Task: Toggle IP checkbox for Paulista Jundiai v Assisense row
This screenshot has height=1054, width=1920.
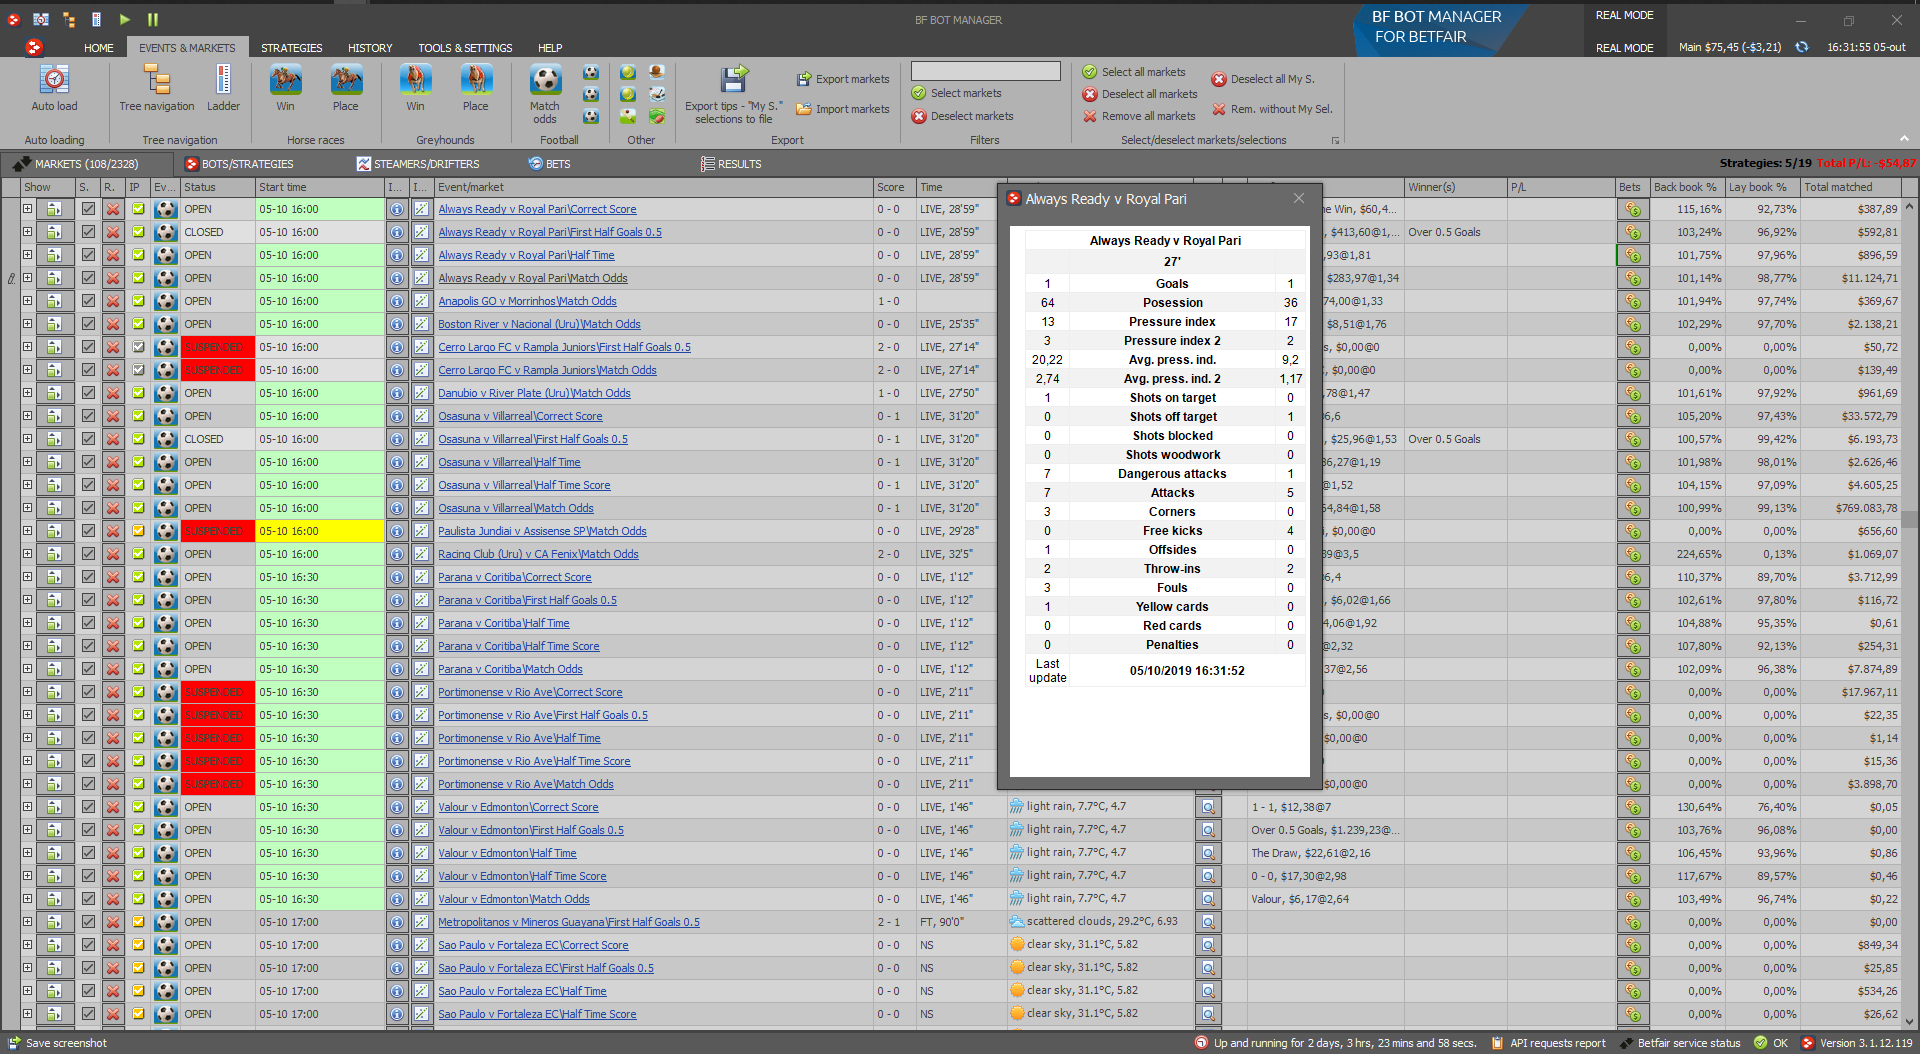Action: [138, 531]
